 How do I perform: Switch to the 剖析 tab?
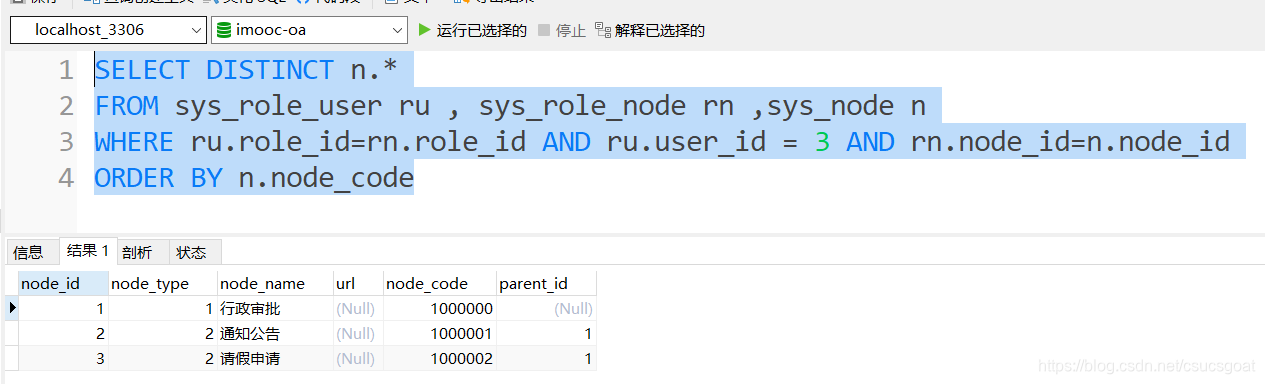[138, 252]
